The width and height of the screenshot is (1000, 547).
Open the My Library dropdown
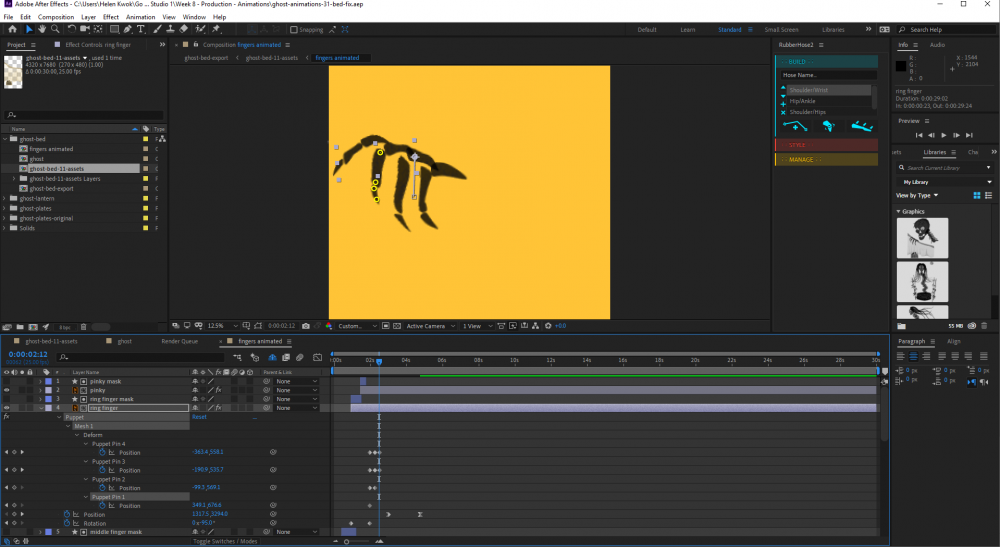click(946, 182)
